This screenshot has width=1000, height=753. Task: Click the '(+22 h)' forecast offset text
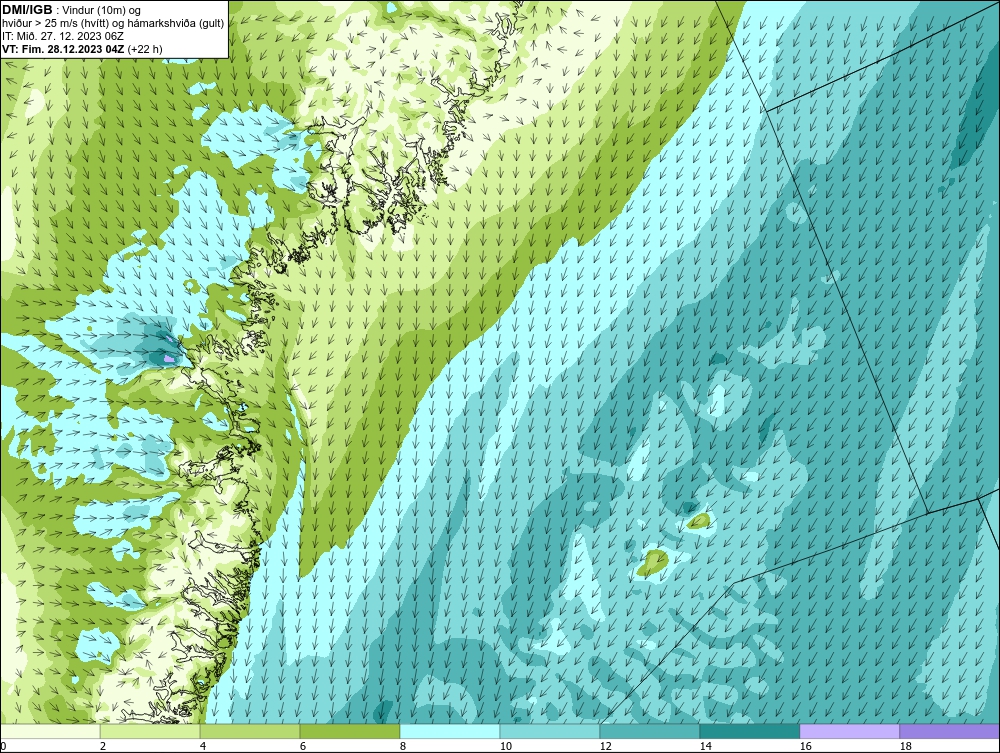(145, 49)
